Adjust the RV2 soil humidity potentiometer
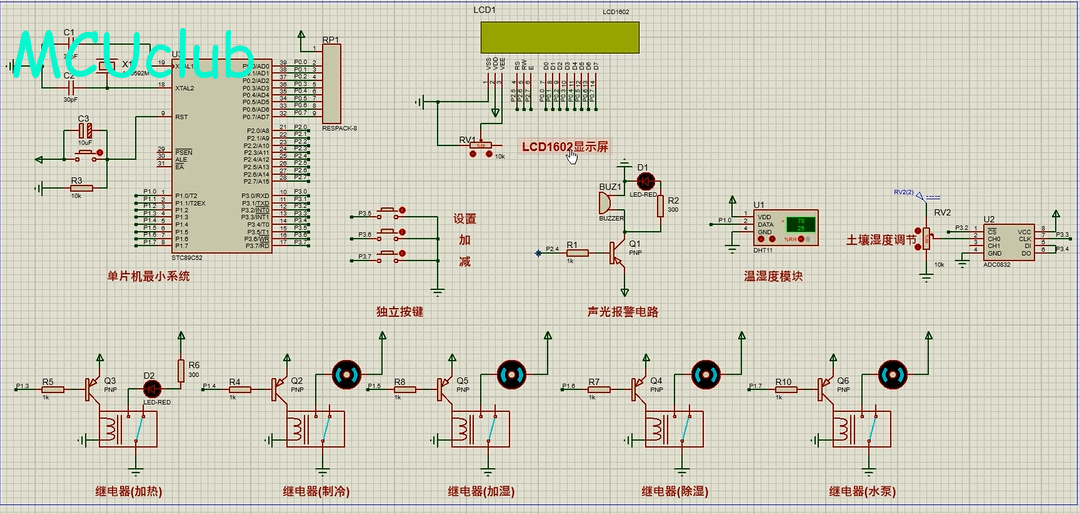Screen dimensions: 1080x514 (x=927, y=238)
